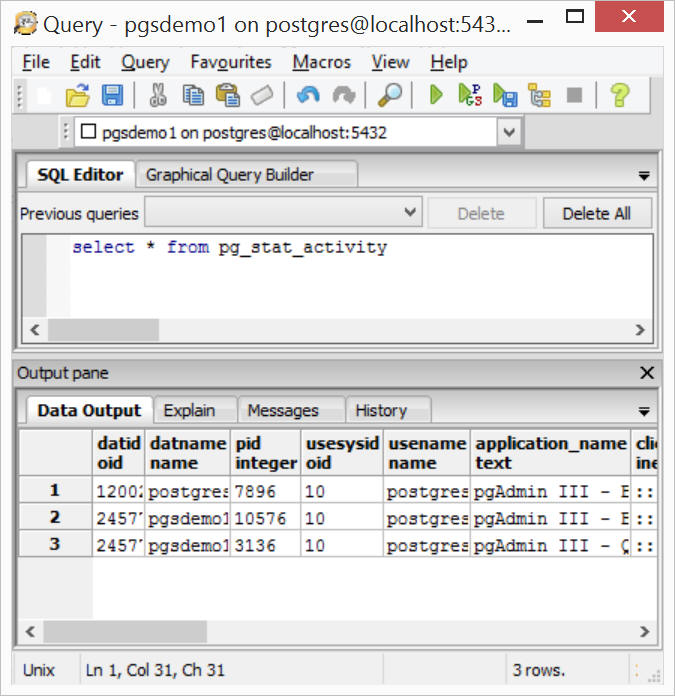Open a file with the folder icon
This screenshot has height=696, width=675.
pos(78,95)
